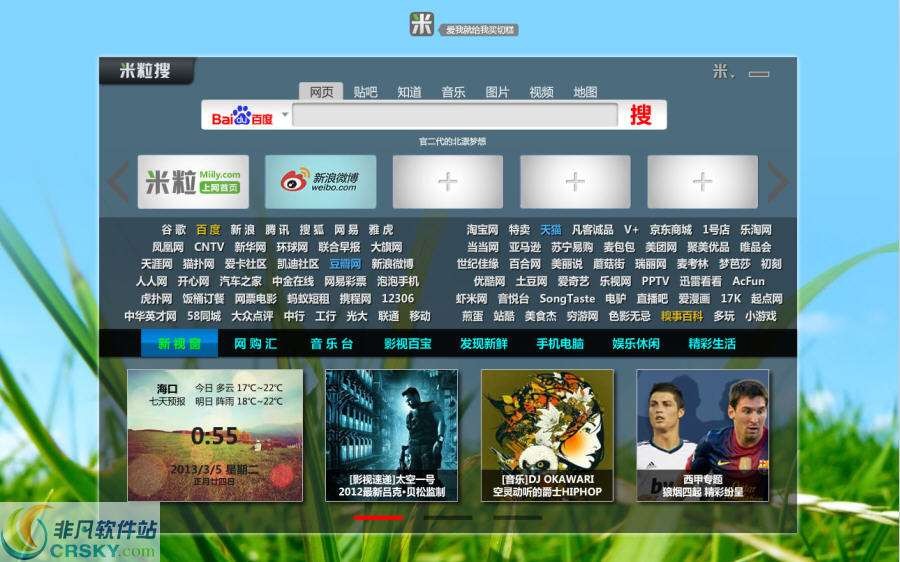This screenshot has height=562, width=900.
Task: Select the 图片 search tab
Action: (497, 92)
